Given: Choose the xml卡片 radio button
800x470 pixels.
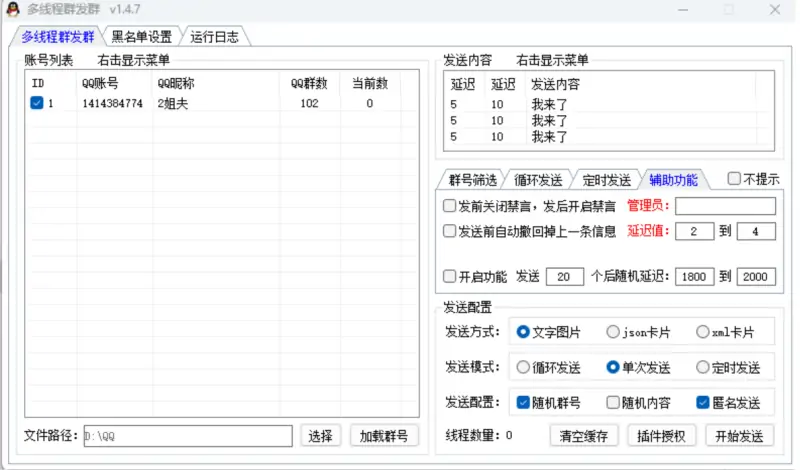Looking at the screenshot, I should click(703, 332).
